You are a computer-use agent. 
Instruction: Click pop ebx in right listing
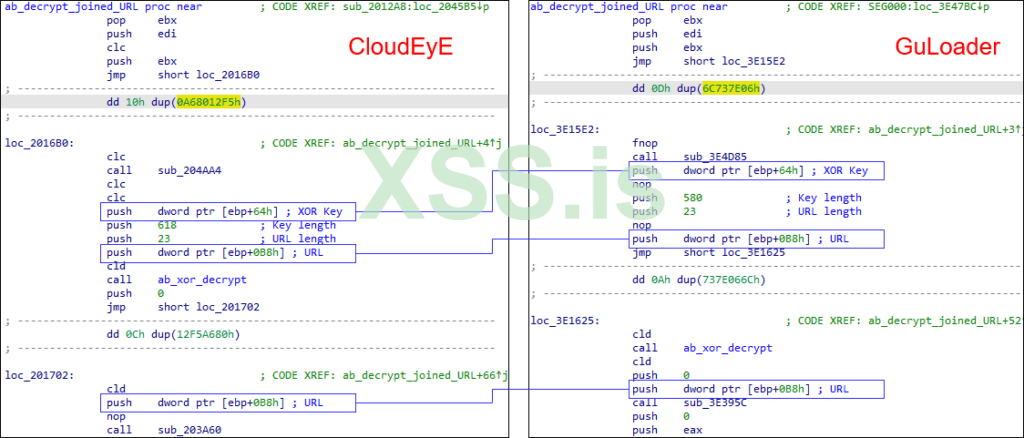pos(667,20)
